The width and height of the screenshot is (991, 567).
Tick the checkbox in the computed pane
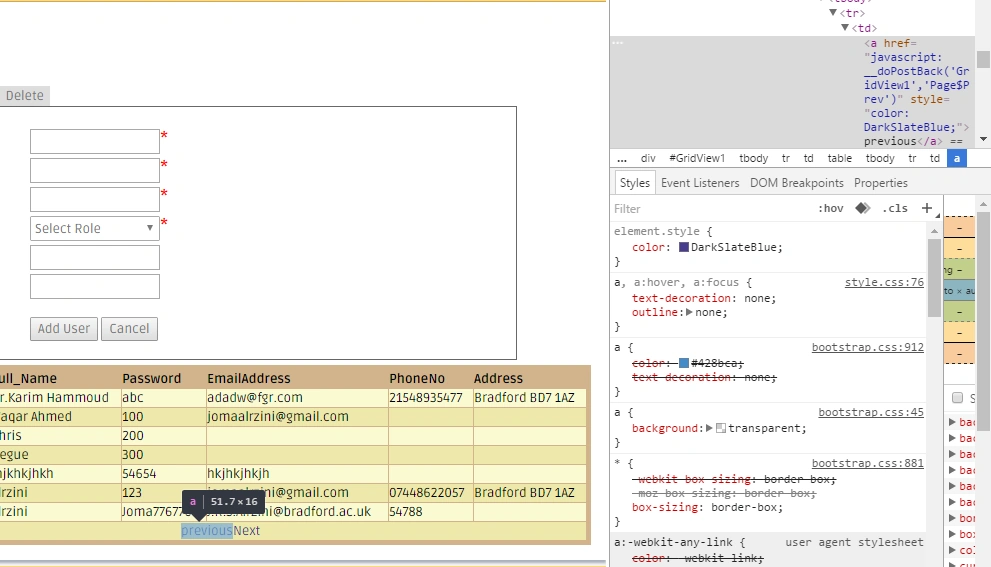[958, 398]
